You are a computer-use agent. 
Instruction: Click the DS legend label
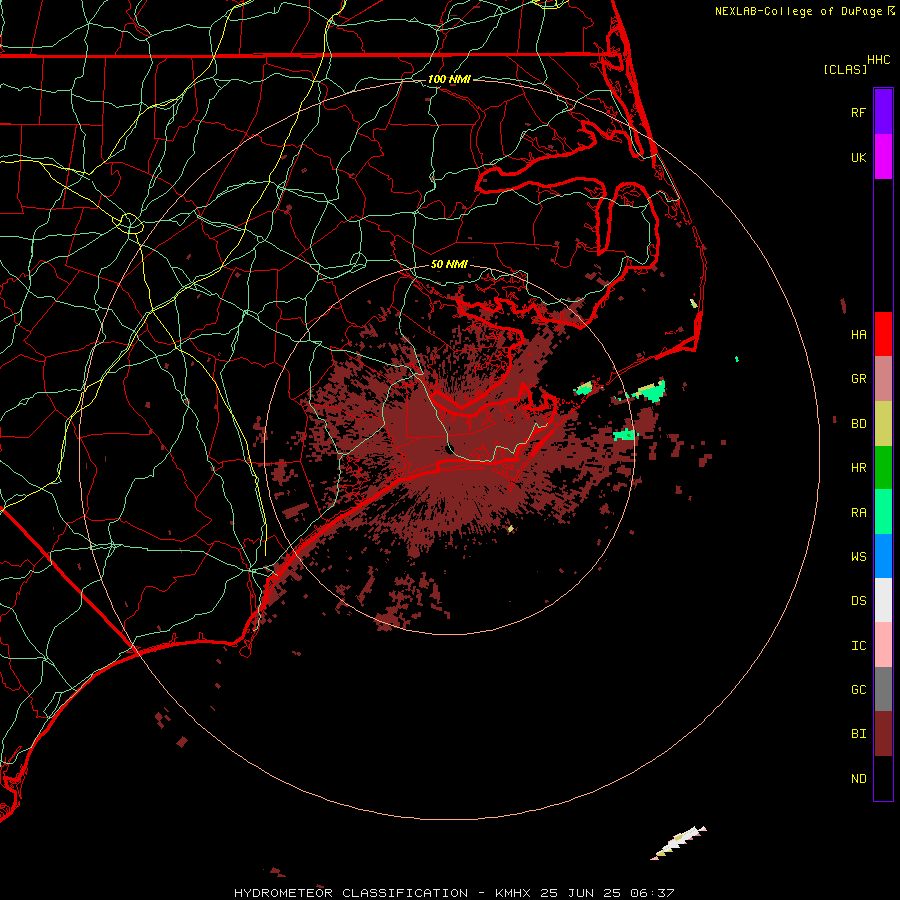(858, 600)
